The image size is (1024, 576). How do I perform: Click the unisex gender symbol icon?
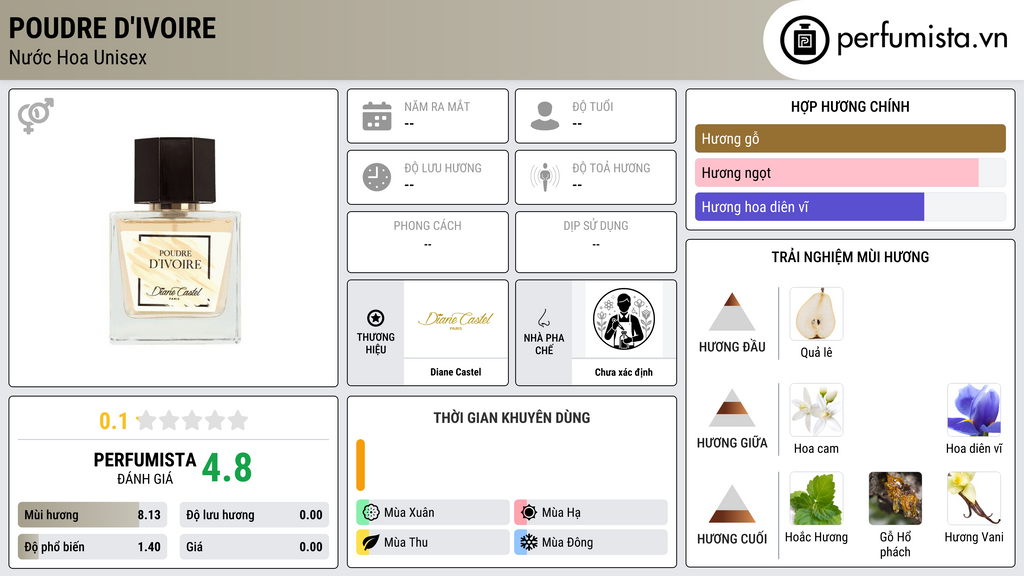point(36,116)
